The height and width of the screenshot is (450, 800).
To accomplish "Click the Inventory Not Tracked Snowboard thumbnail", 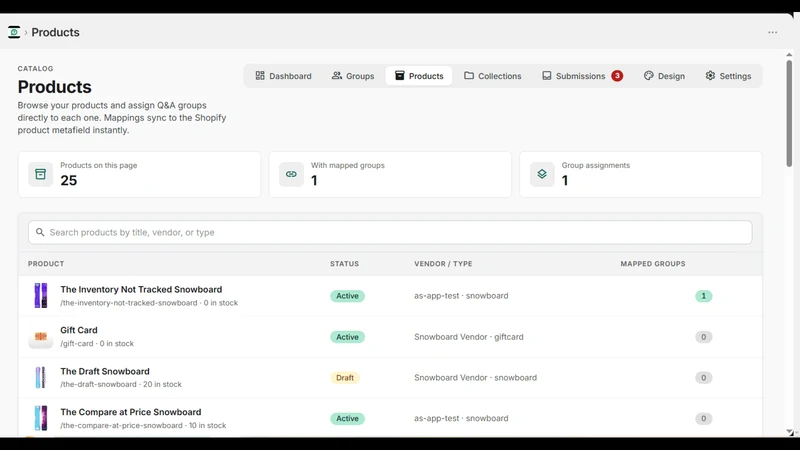I will tap(41, 295).
